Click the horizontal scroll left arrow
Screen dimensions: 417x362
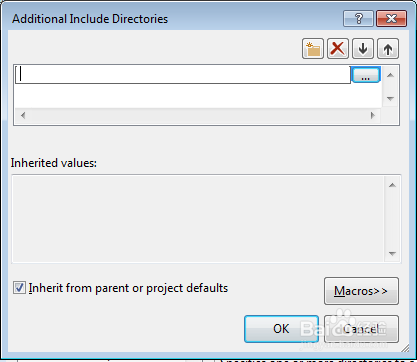23,115
